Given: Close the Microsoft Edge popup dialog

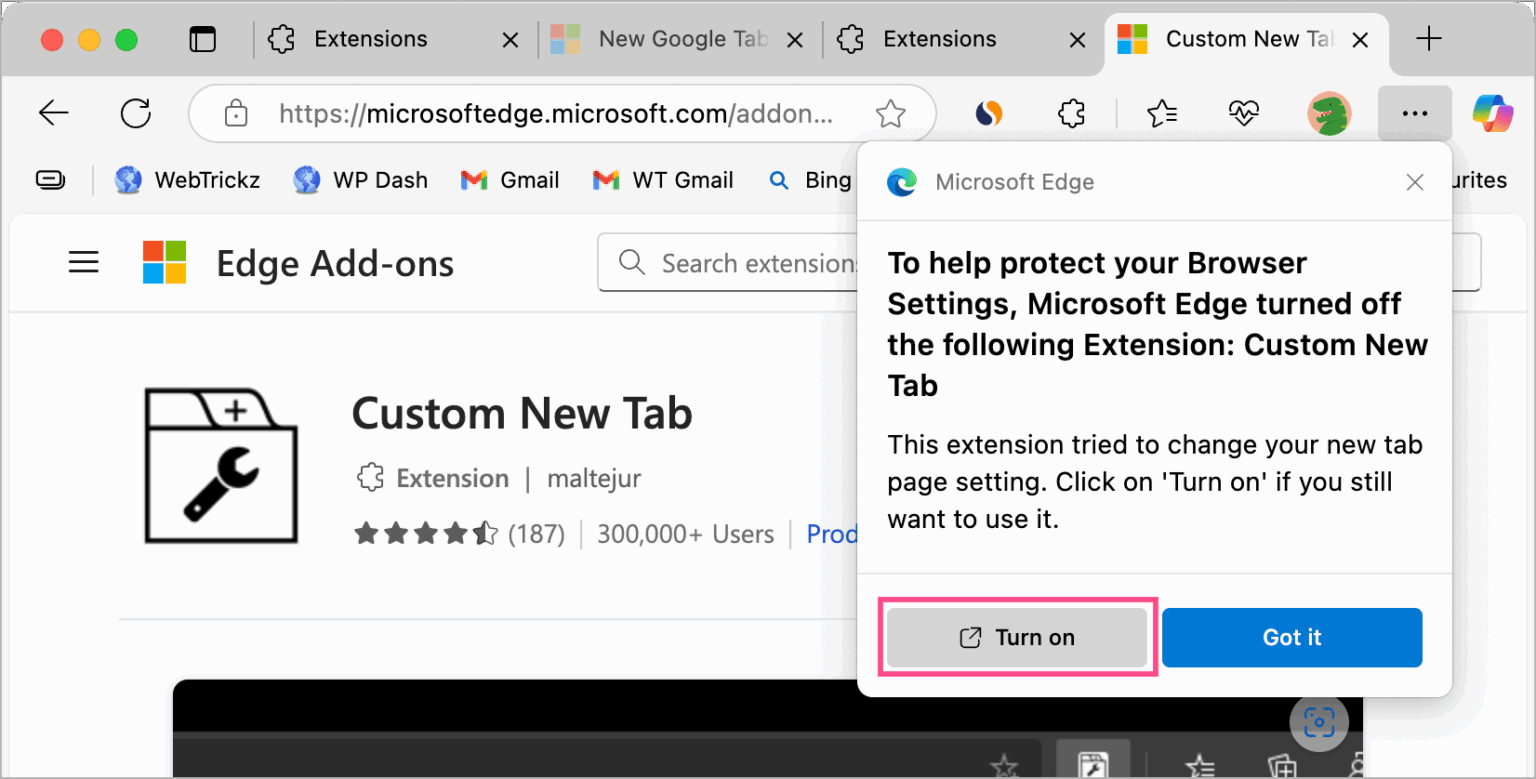Looking at the screenshot, I should [1414, 182].
